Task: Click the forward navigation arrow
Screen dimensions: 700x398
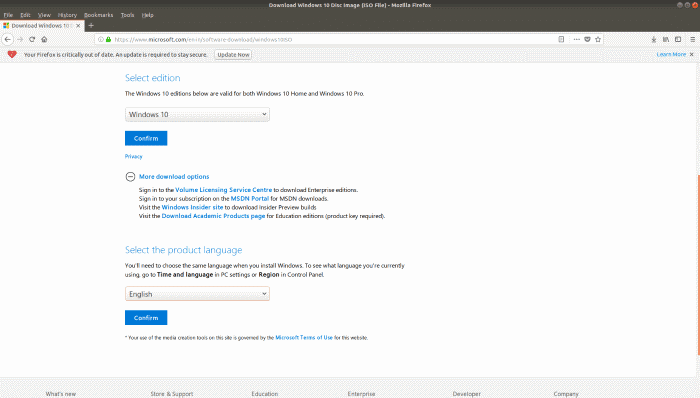Action: pos(20,39)
